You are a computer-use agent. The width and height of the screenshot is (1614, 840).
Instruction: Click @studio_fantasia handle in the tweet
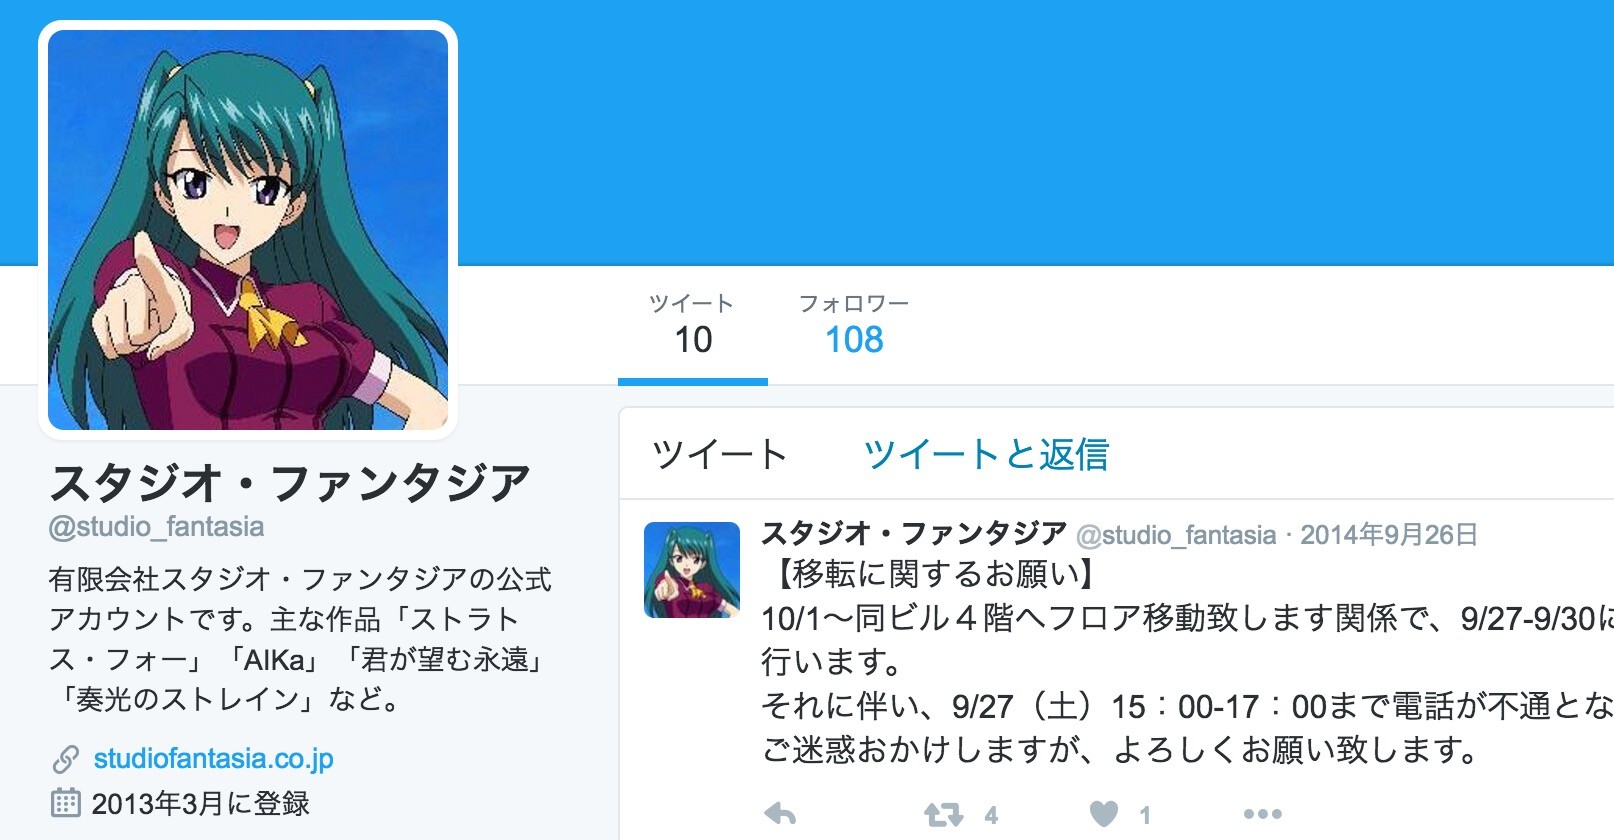1176,536
